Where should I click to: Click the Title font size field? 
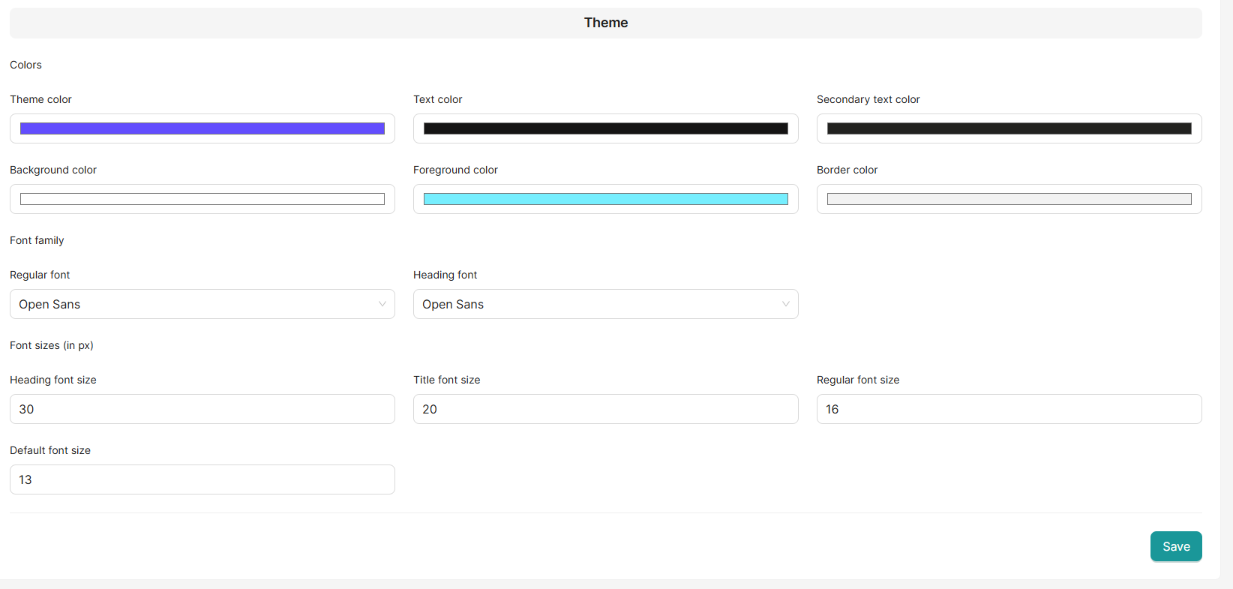(605, 409)
